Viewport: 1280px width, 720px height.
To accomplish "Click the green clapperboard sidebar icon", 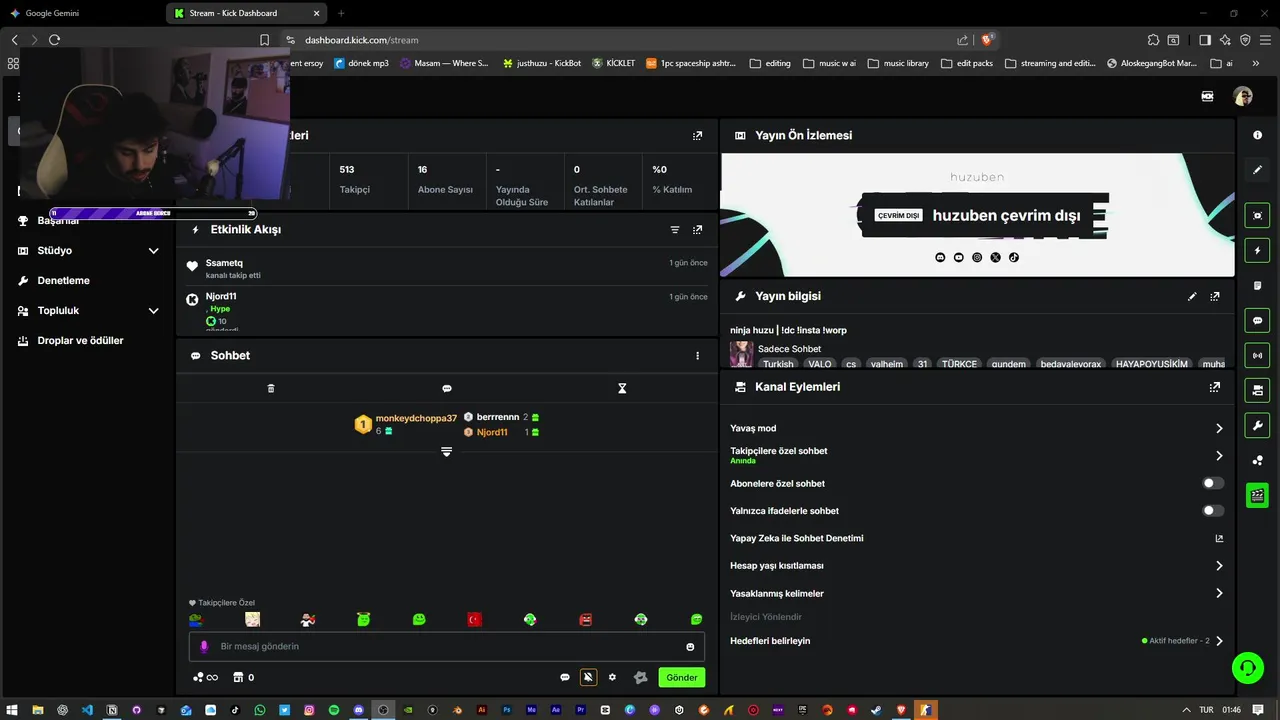I will tap(1257, 495).
